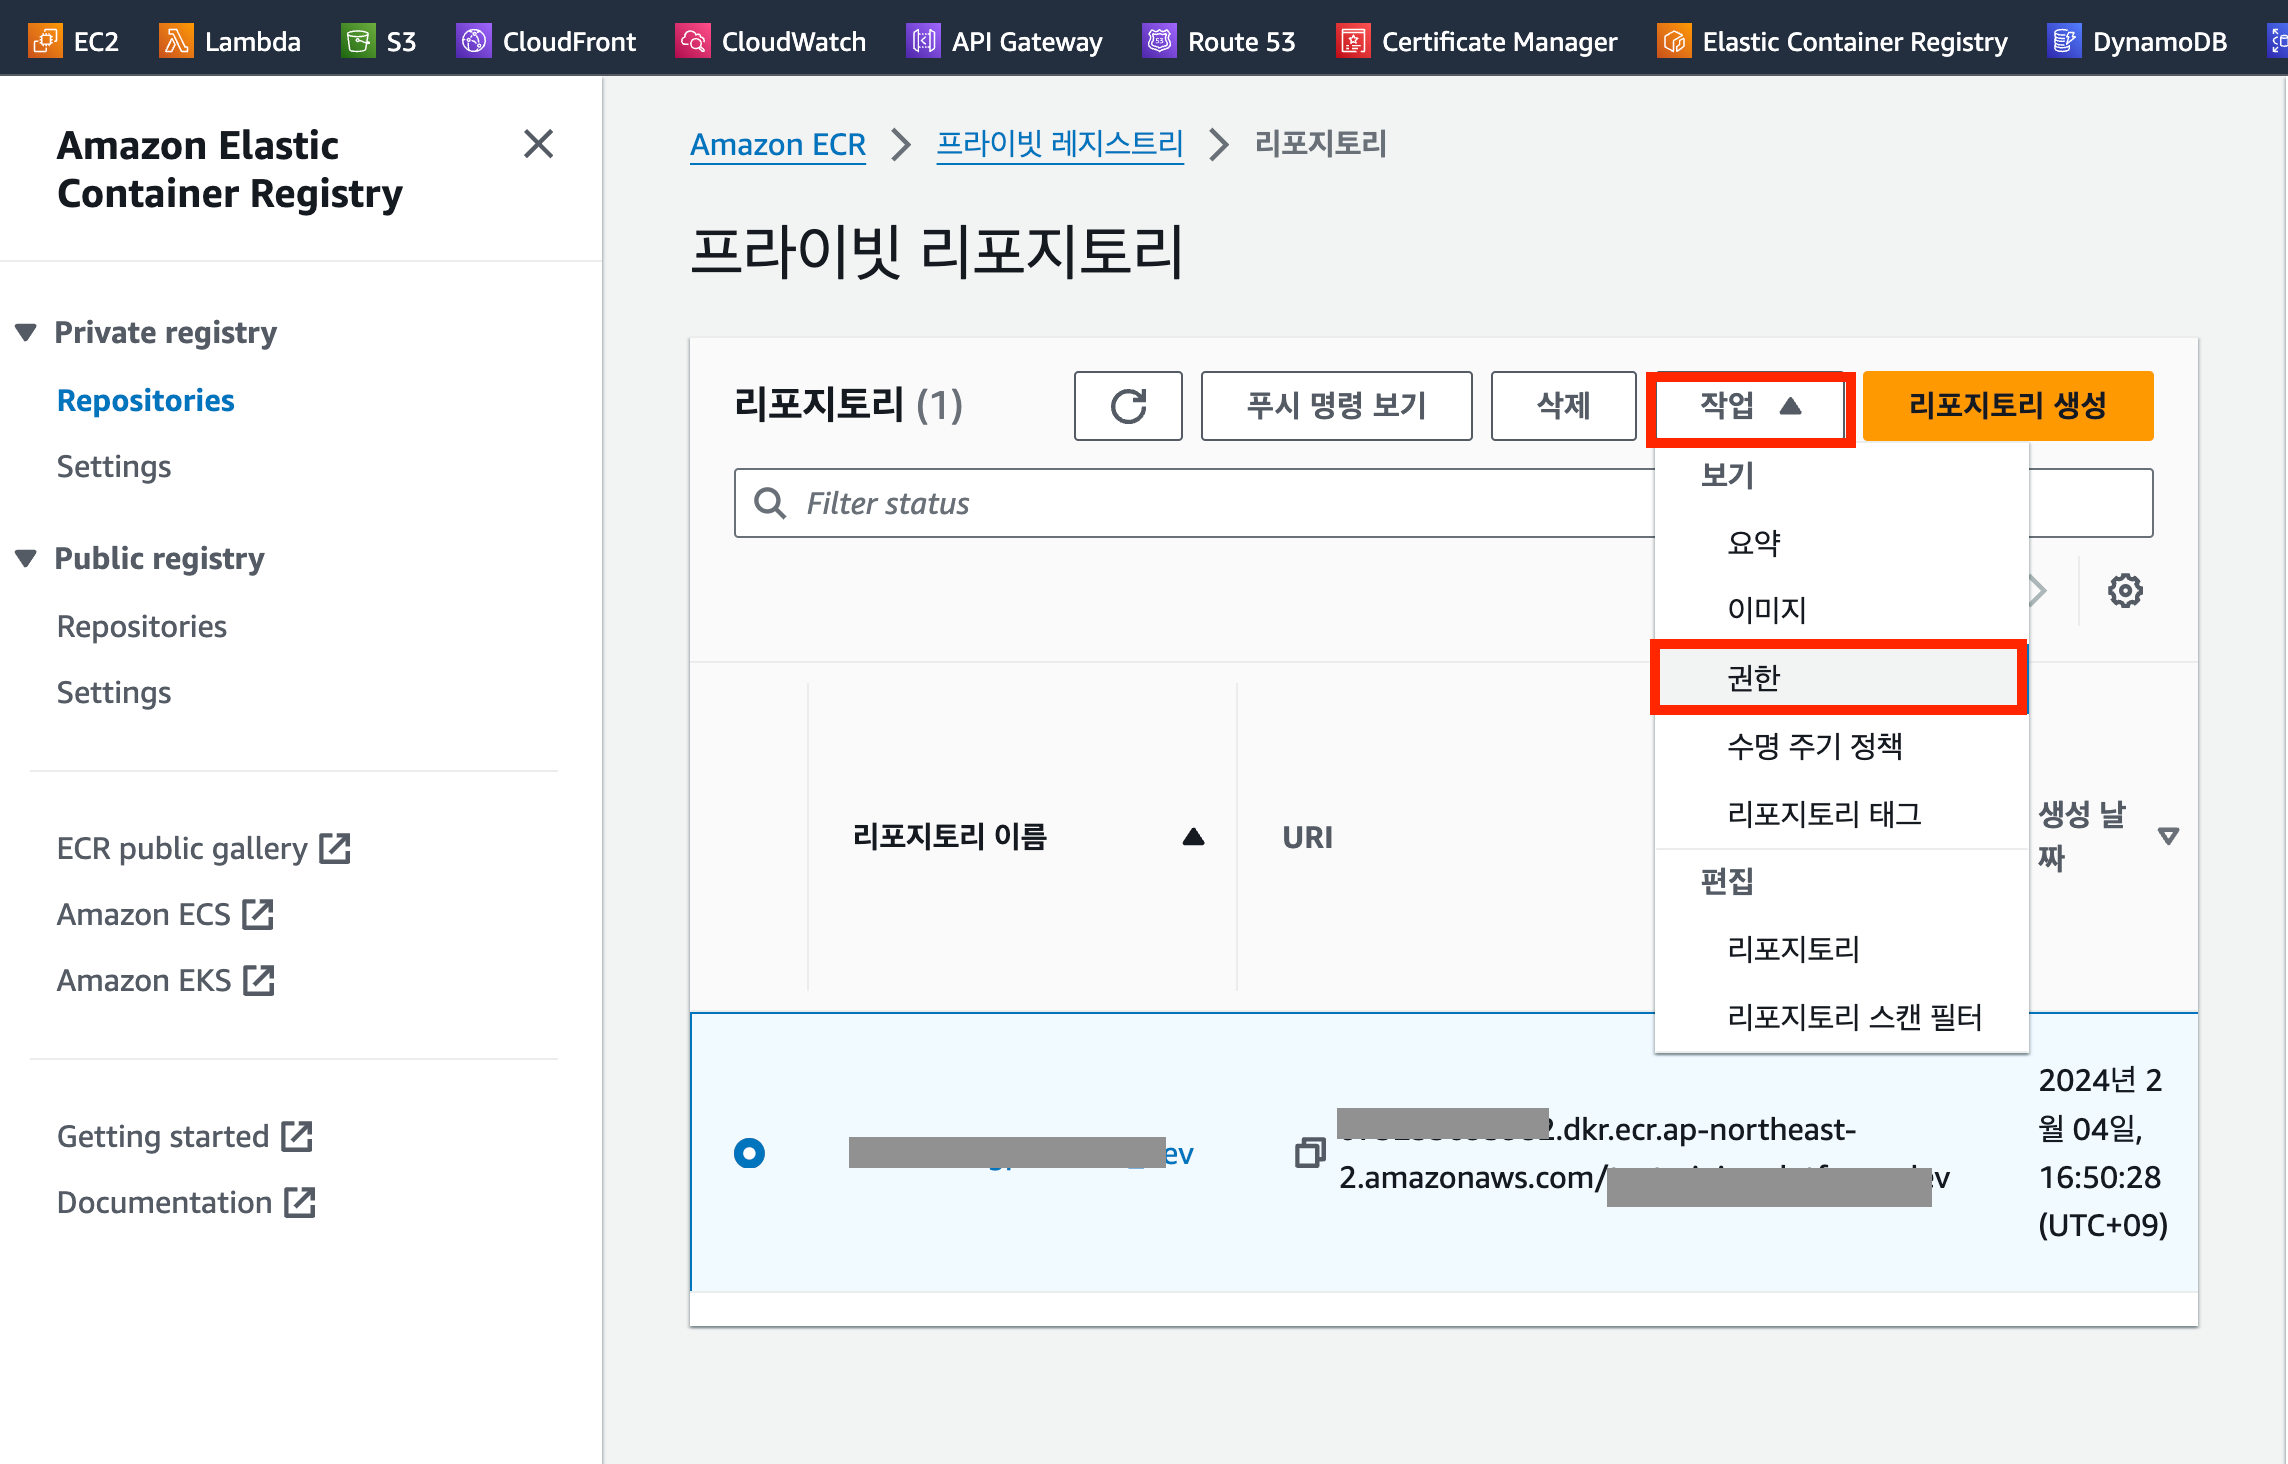Open EC2 service icon in top bar
This screenshot has height=1464, width=2288.
pyautogui.click(x=45, y=41)
